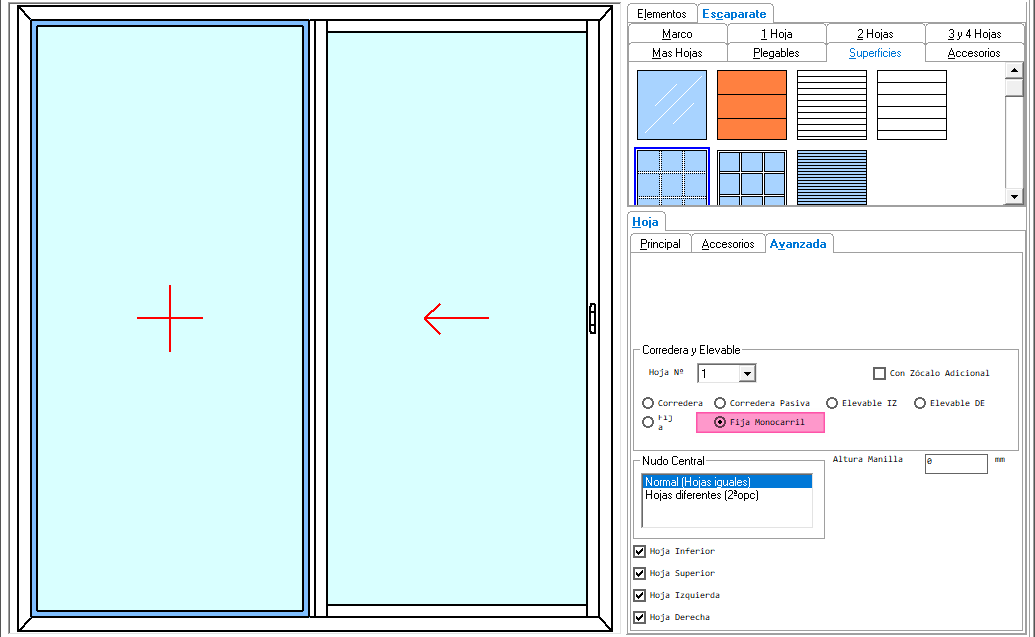
Task: Open the 1 Hoja tab
Action: [776, 34]
